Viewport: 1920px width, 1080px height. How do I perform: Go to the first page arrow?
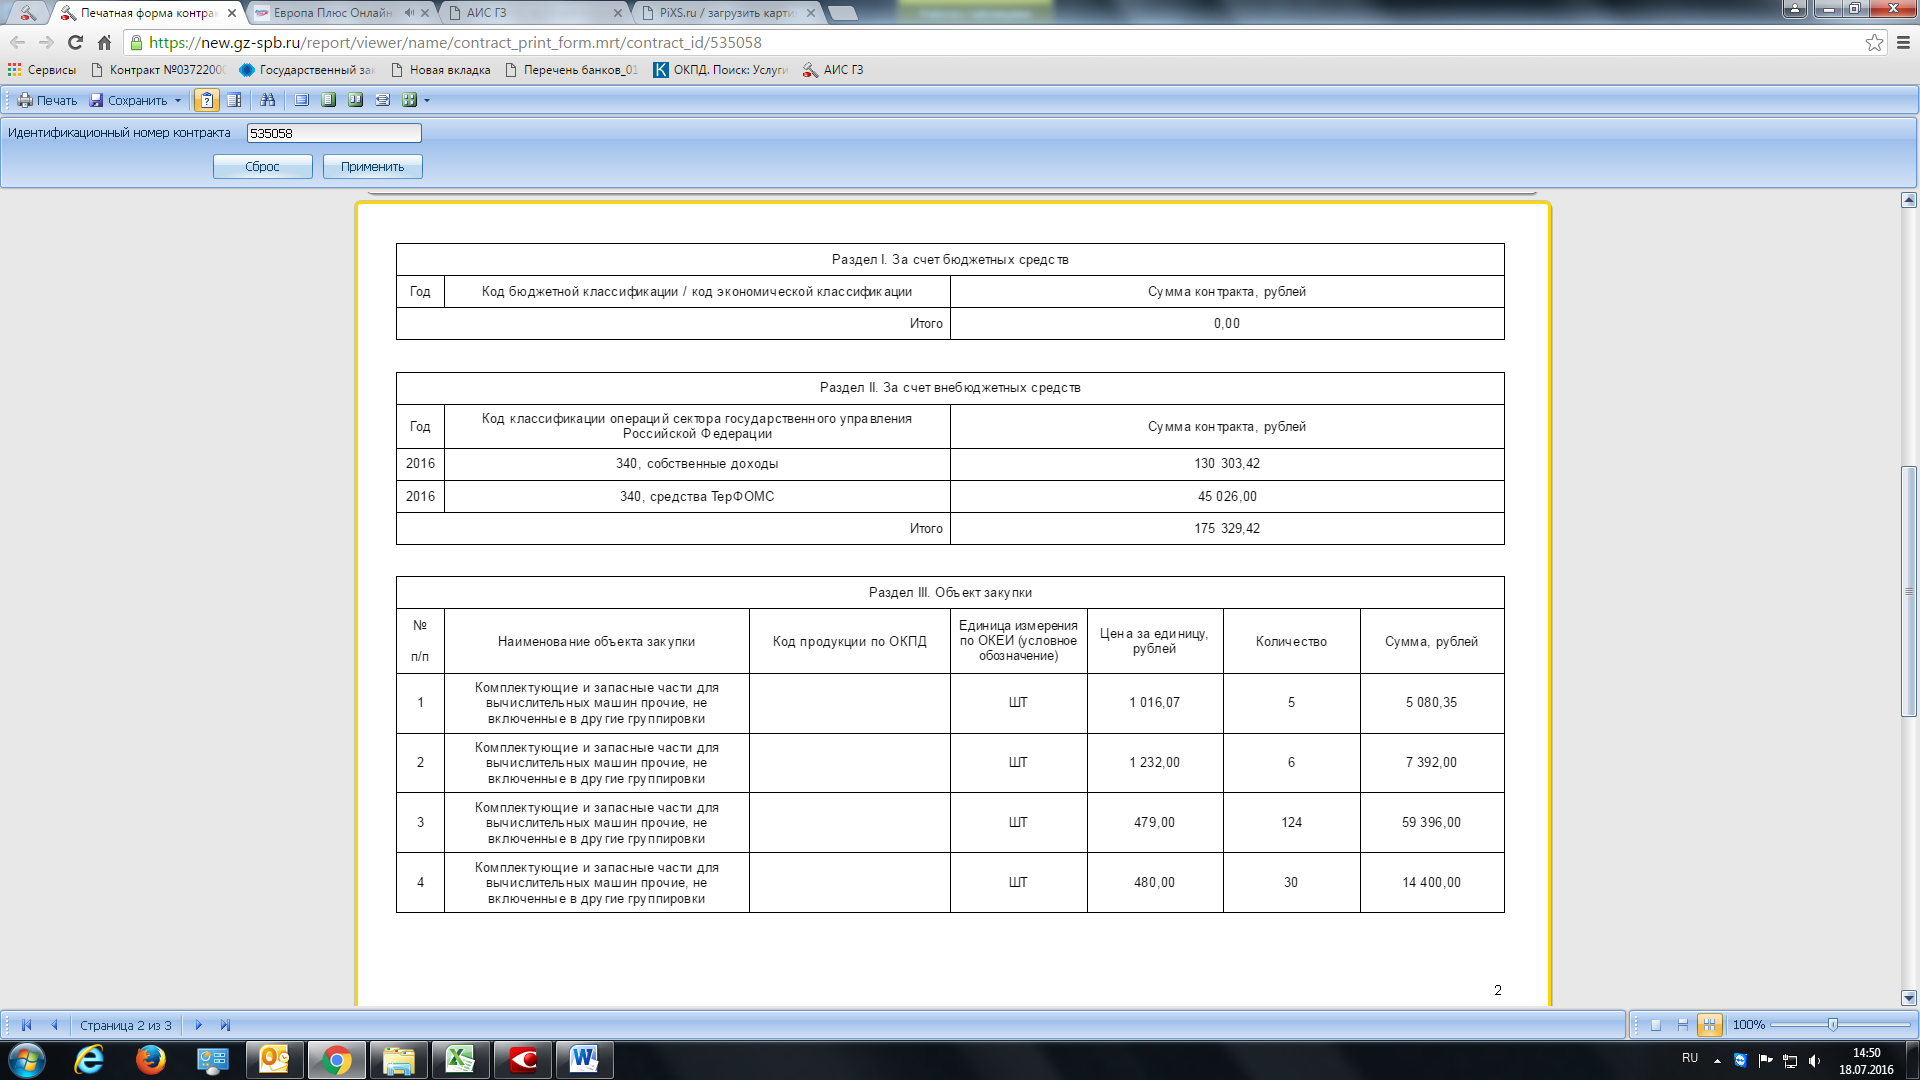26,1025
